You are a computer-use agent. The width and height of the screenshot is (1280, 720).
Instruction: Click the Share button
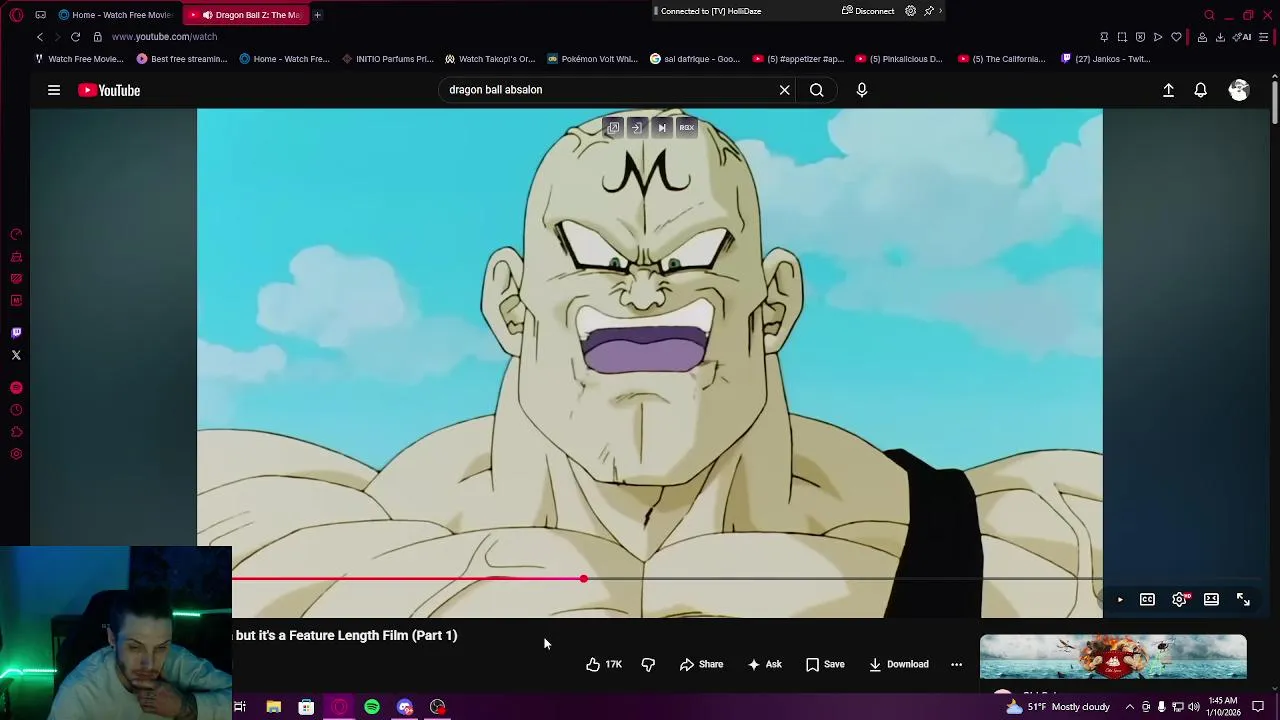coord(701,664)
